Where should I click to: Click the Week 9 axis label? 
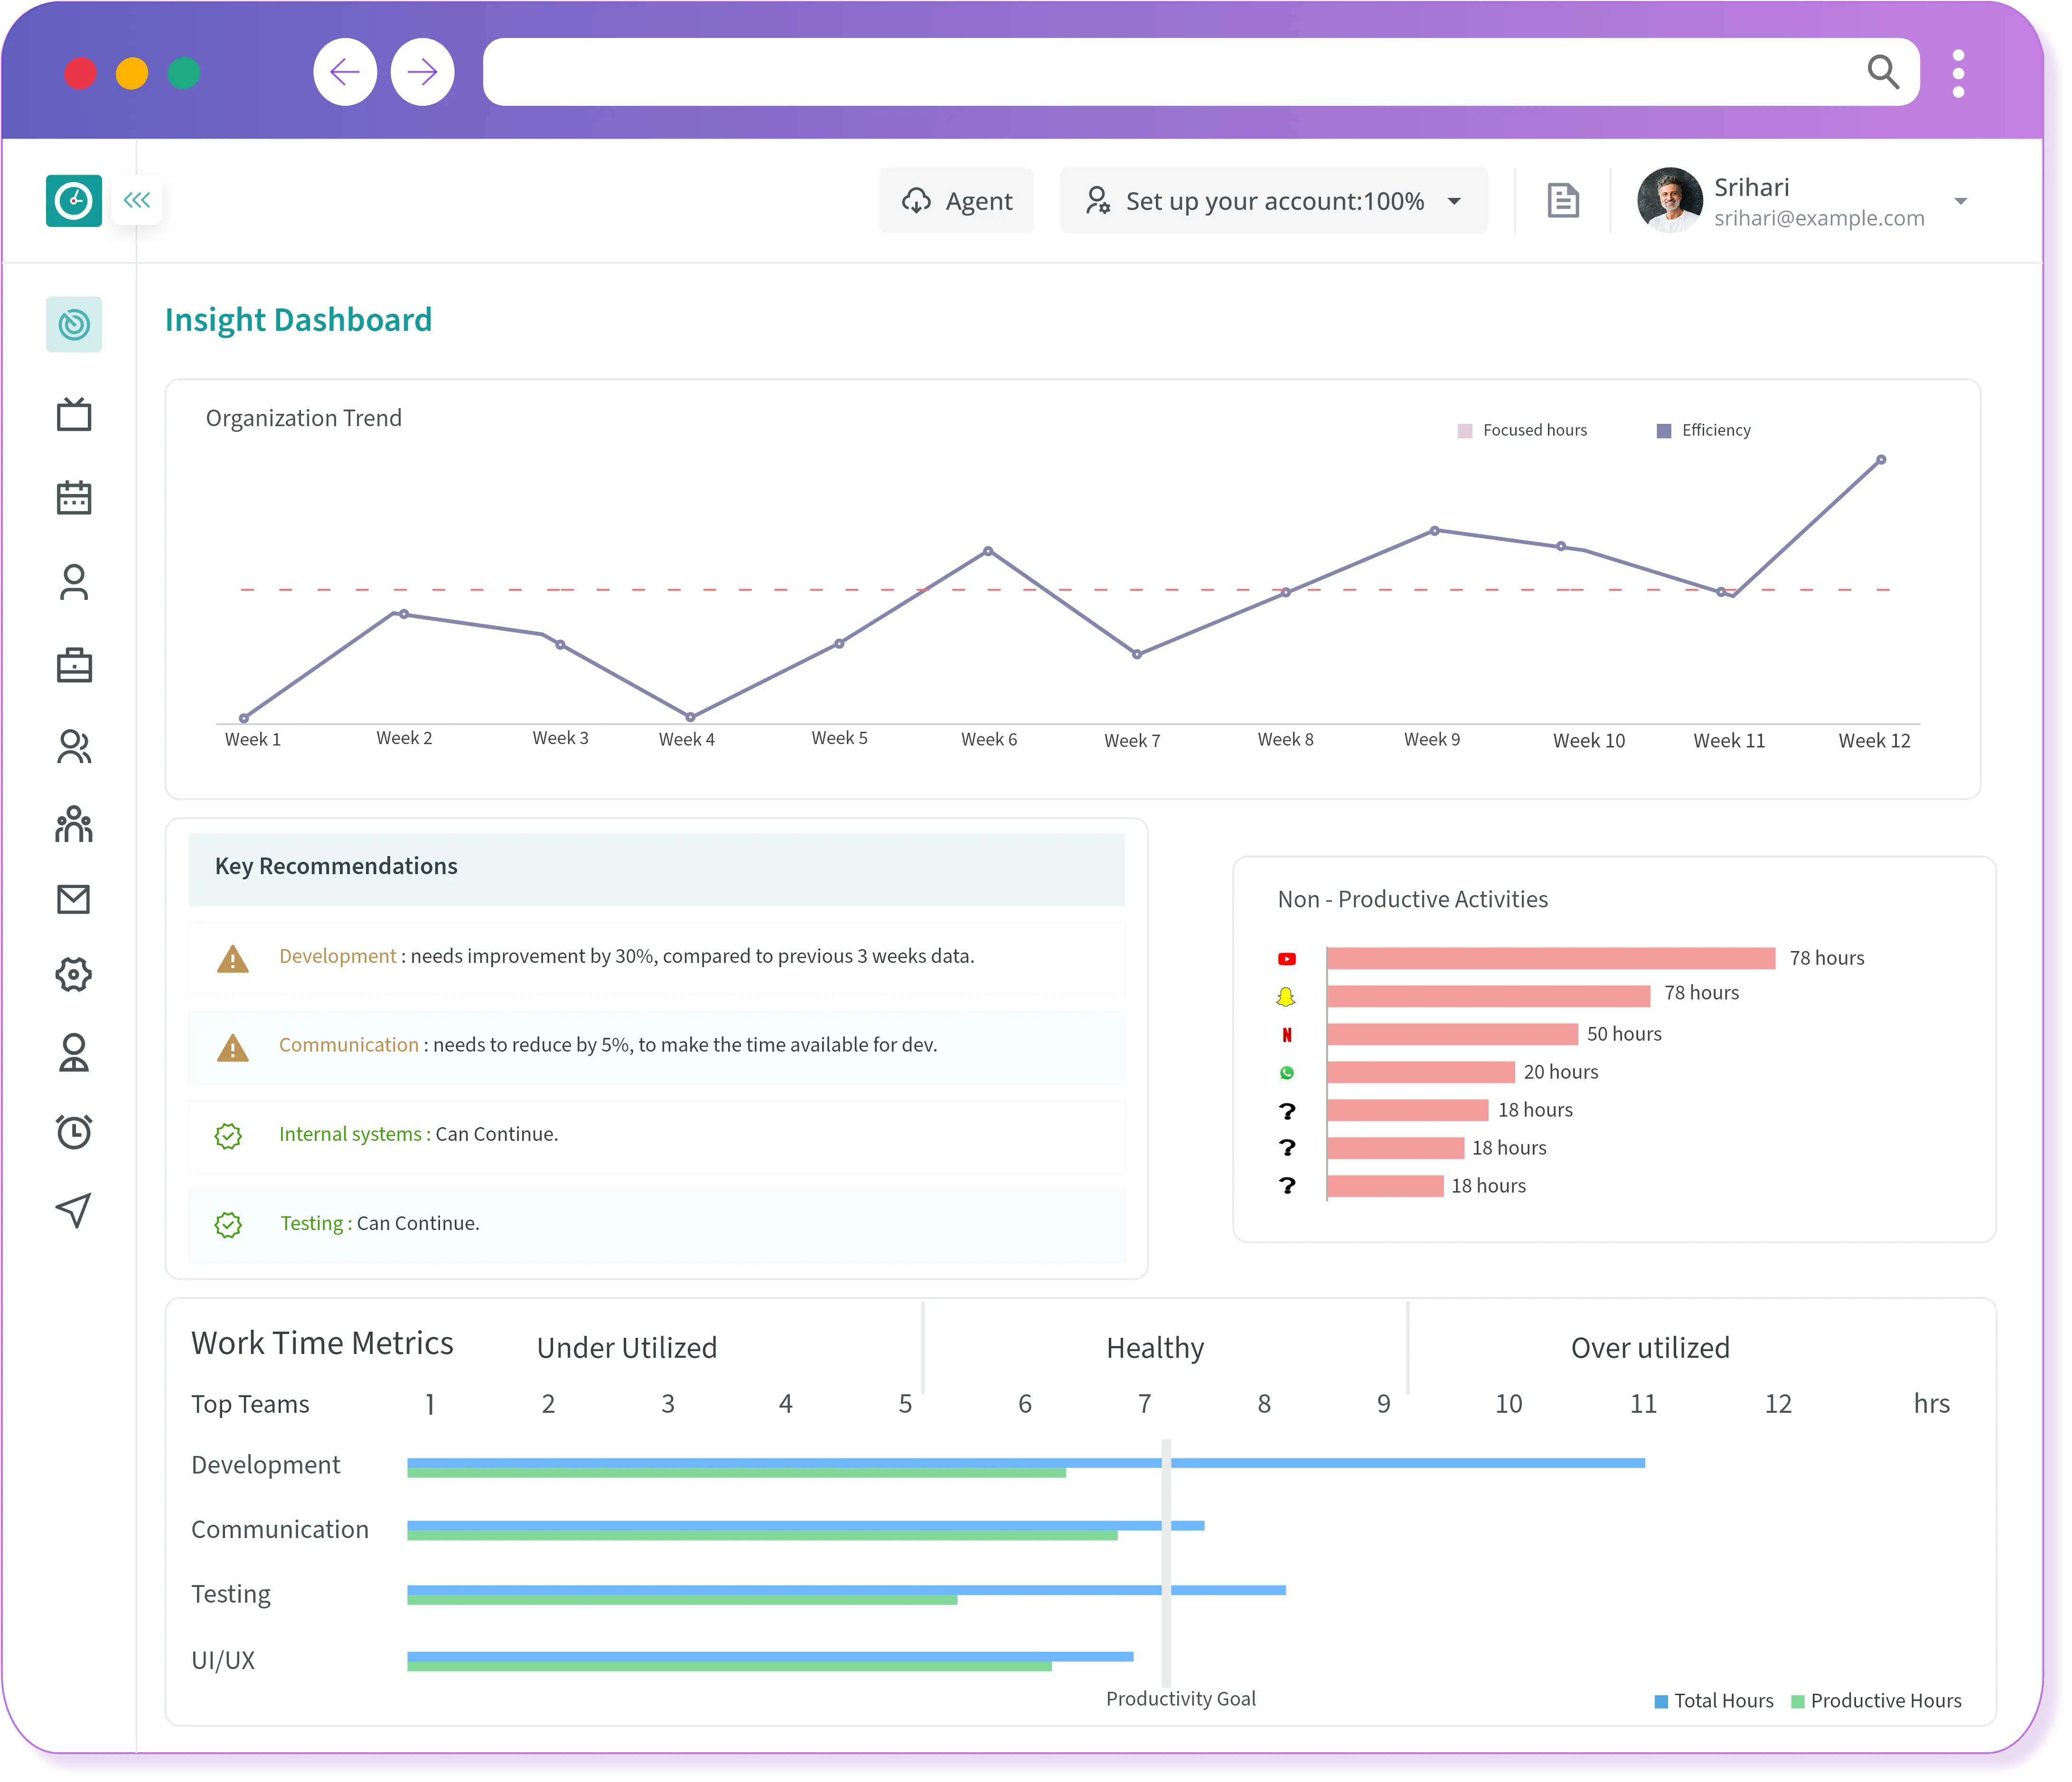pyautogui.click(x=1431, y=739)
